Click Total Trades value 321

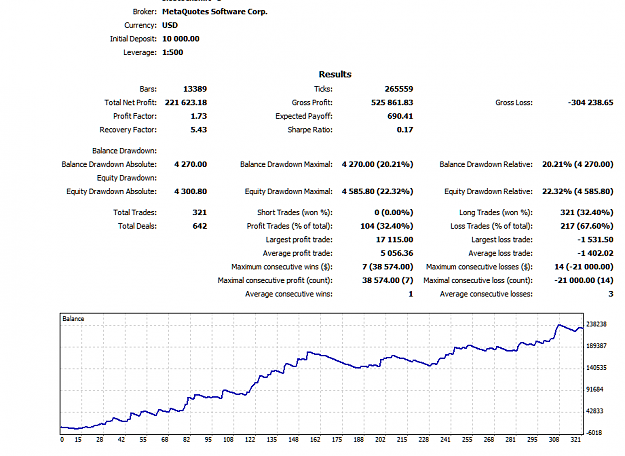click(200, 212)
